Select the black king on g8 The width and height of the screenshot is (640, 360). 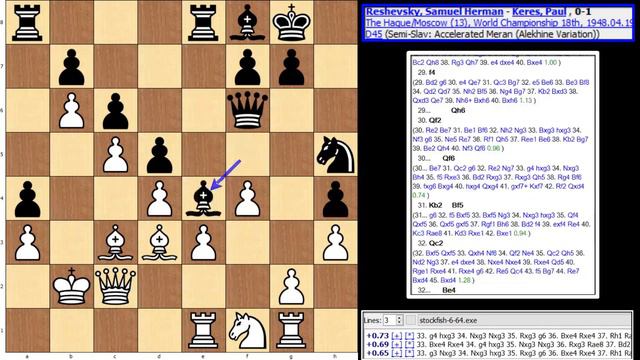[x=291, y=22]
